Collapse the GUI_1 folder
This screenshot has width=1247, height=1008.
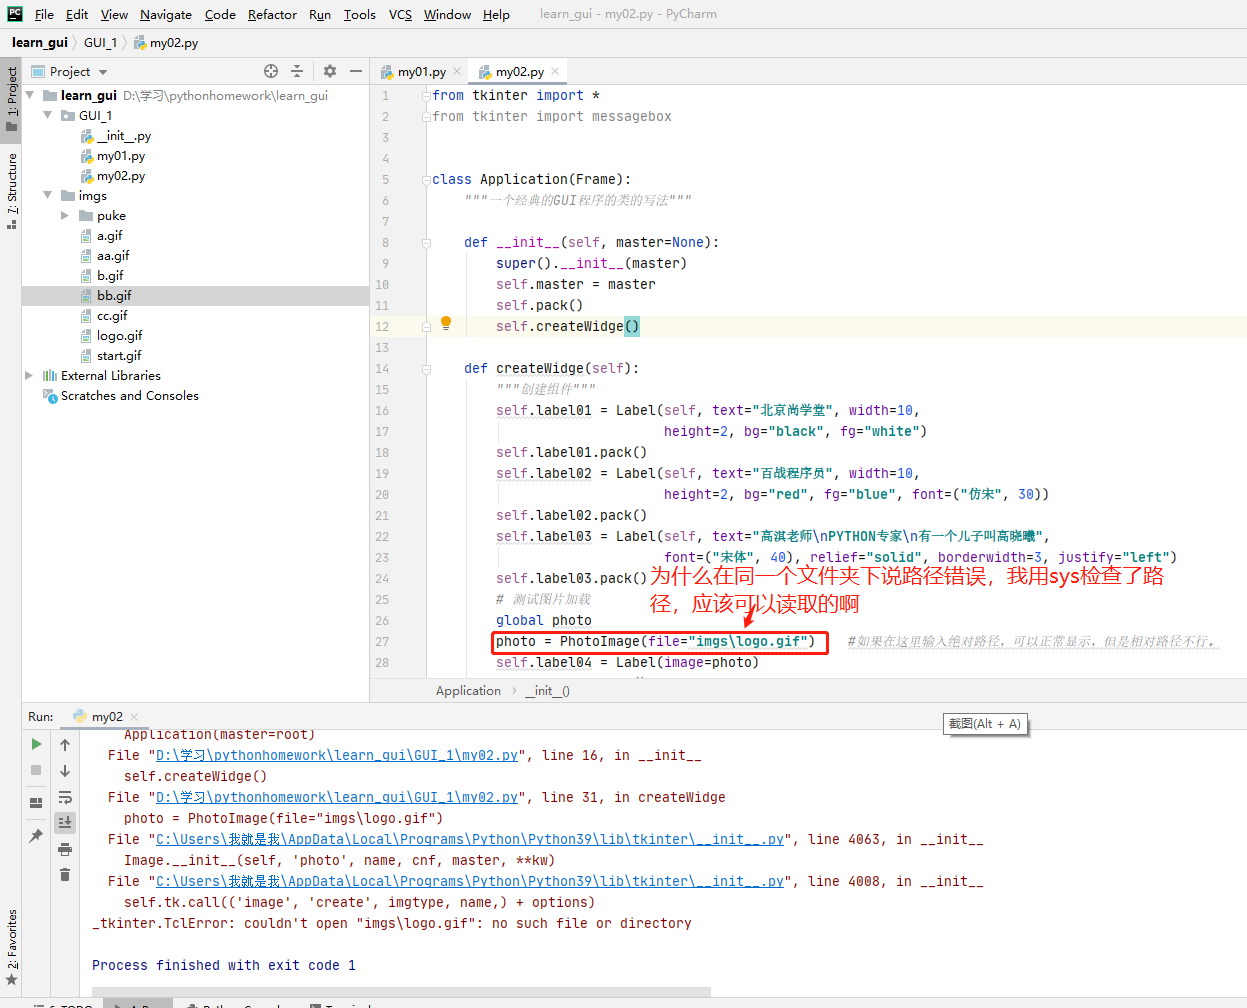tap(47, 115)
